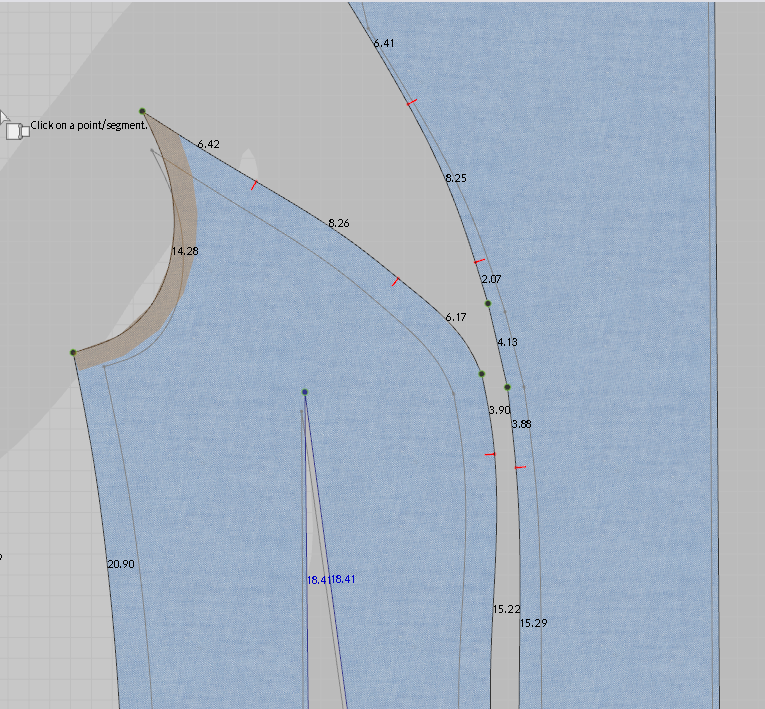This screenshot has width=765, height=709.
Task: Click the blue dart apex point
Action: [305, 392]
